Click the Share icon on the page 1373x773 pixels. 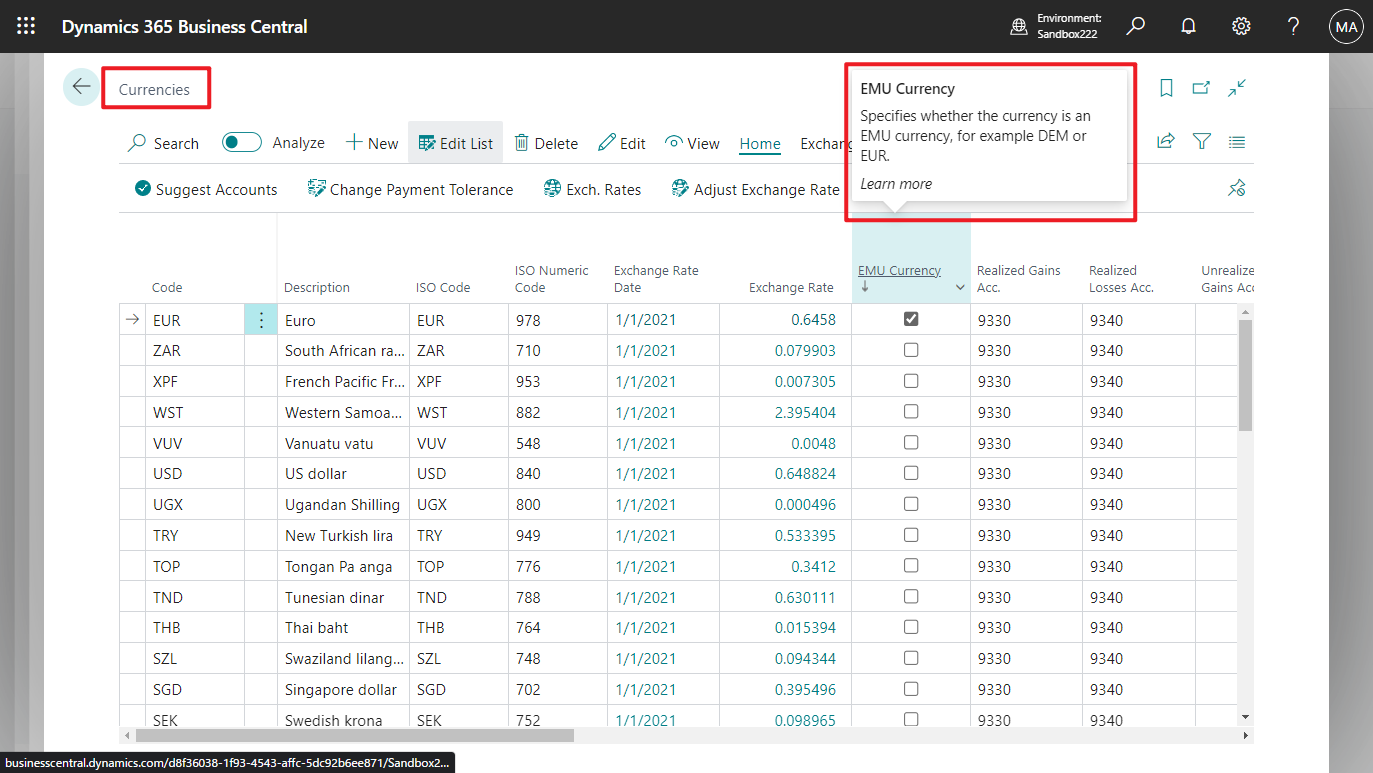[x=1166, y=142]
